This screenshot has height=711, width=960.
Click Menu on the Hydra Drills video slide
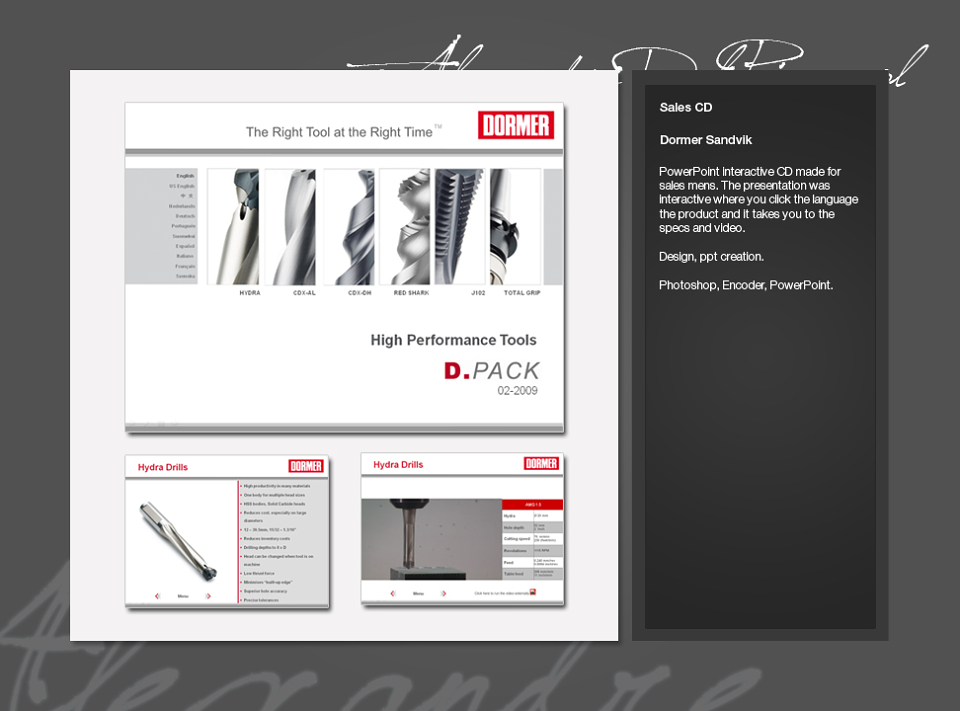coord(418,593)
